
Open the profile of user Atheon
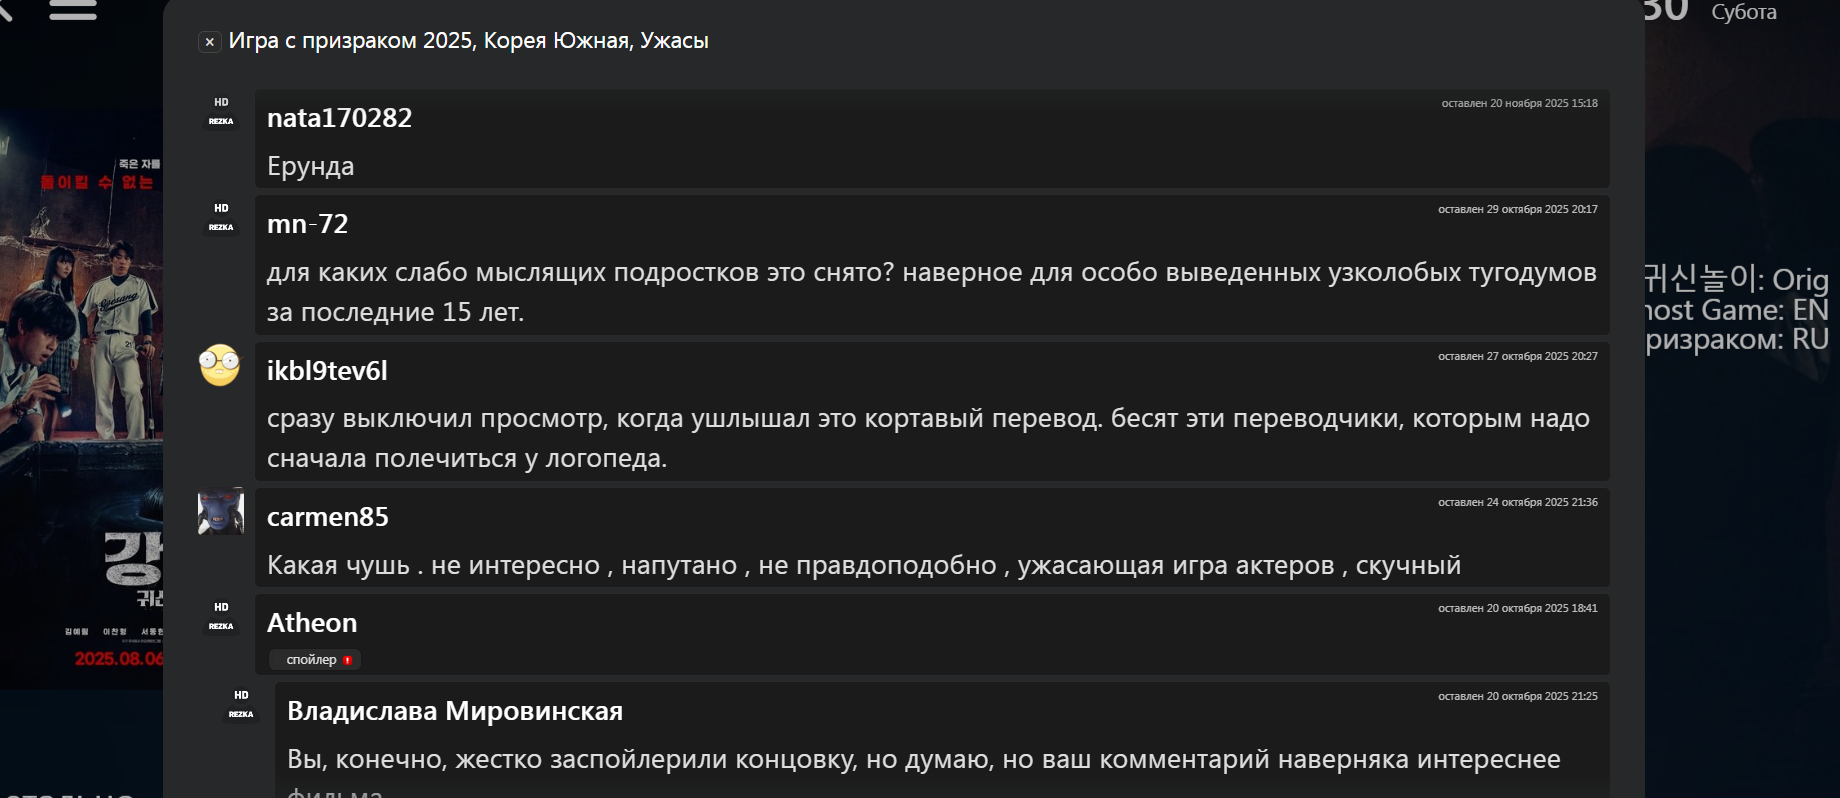[312, 623]
